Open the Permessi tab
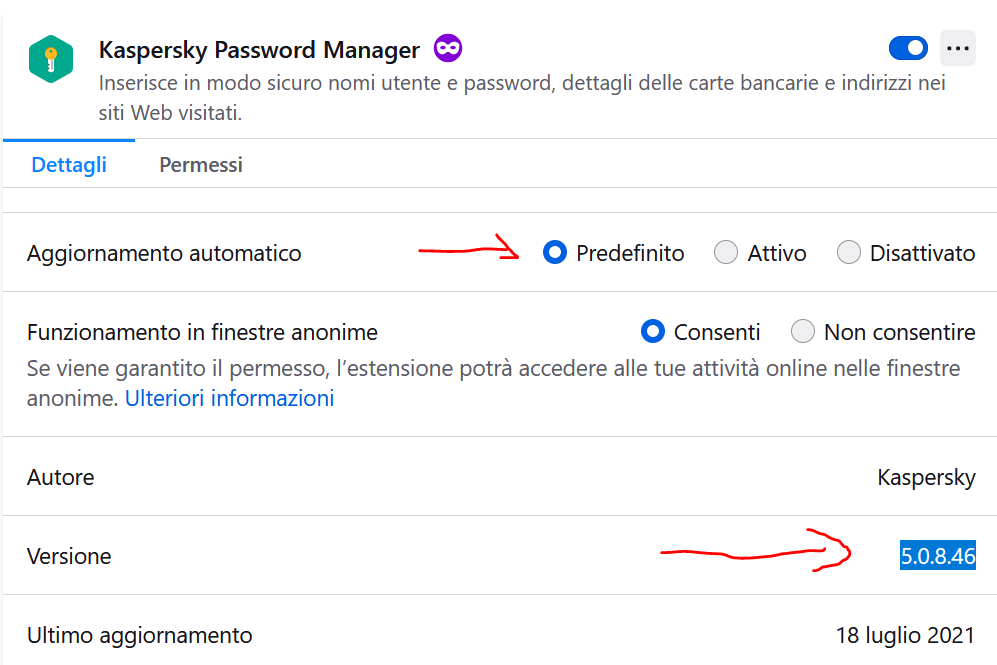 tap(201, 165)
